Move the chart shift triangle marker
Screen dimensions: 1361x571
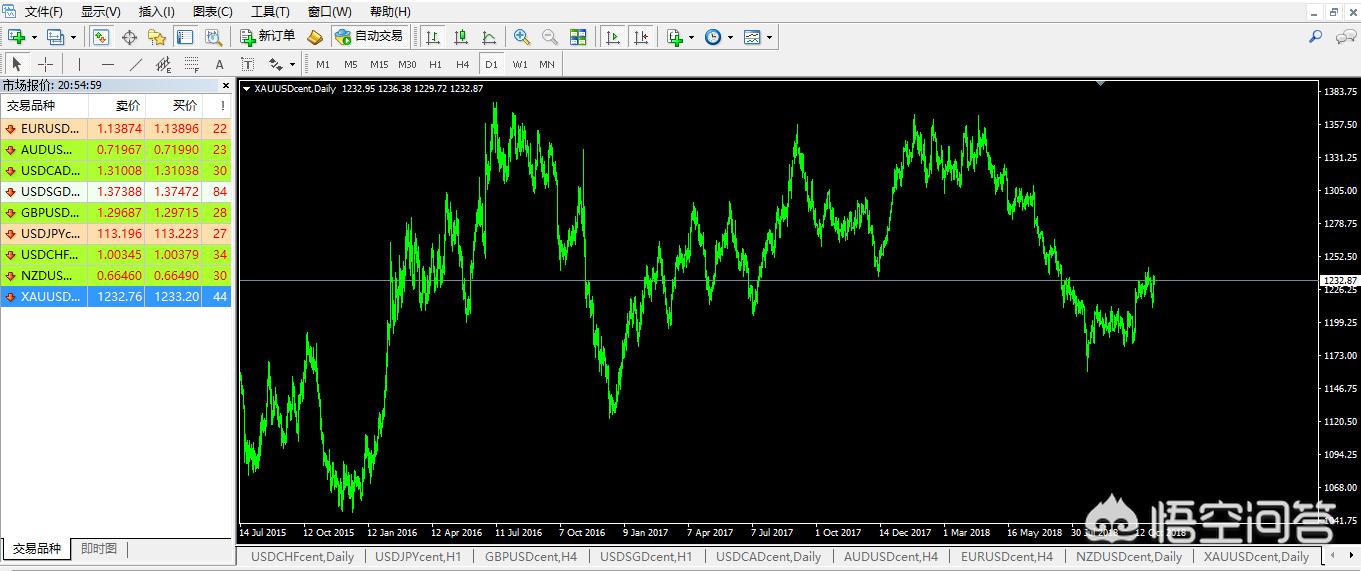(x=1100, y=83)
